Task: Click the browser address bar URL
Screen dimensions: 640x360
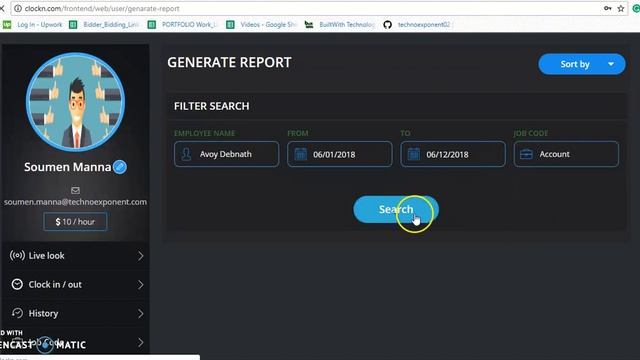Action: pos(102,9)
